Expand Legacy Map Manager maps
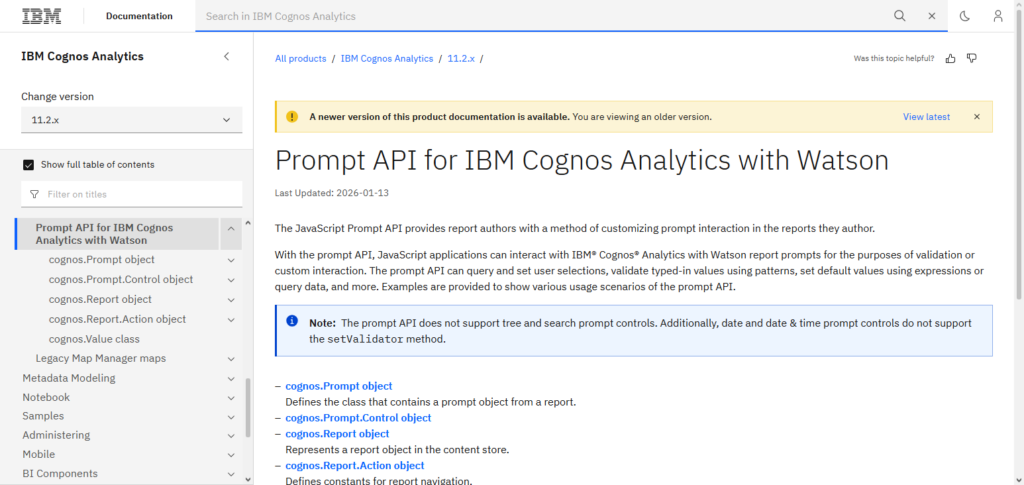The image size is (1024, 485). tap(231, 359)
